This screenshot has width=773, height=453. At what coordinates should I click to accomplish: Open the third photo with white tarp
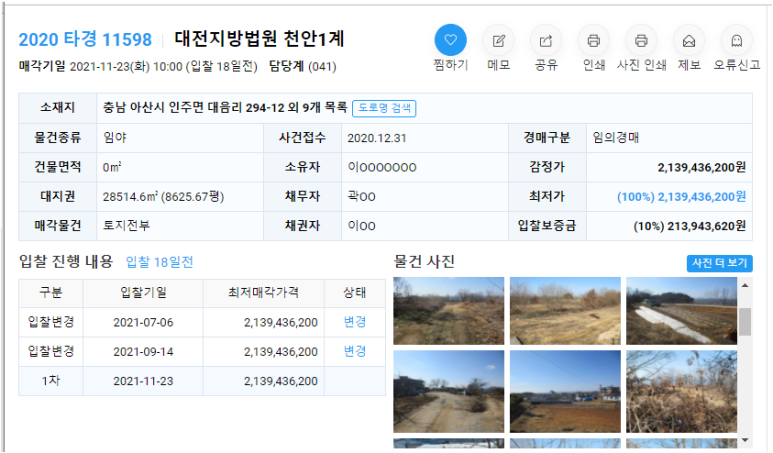[681, 311]
